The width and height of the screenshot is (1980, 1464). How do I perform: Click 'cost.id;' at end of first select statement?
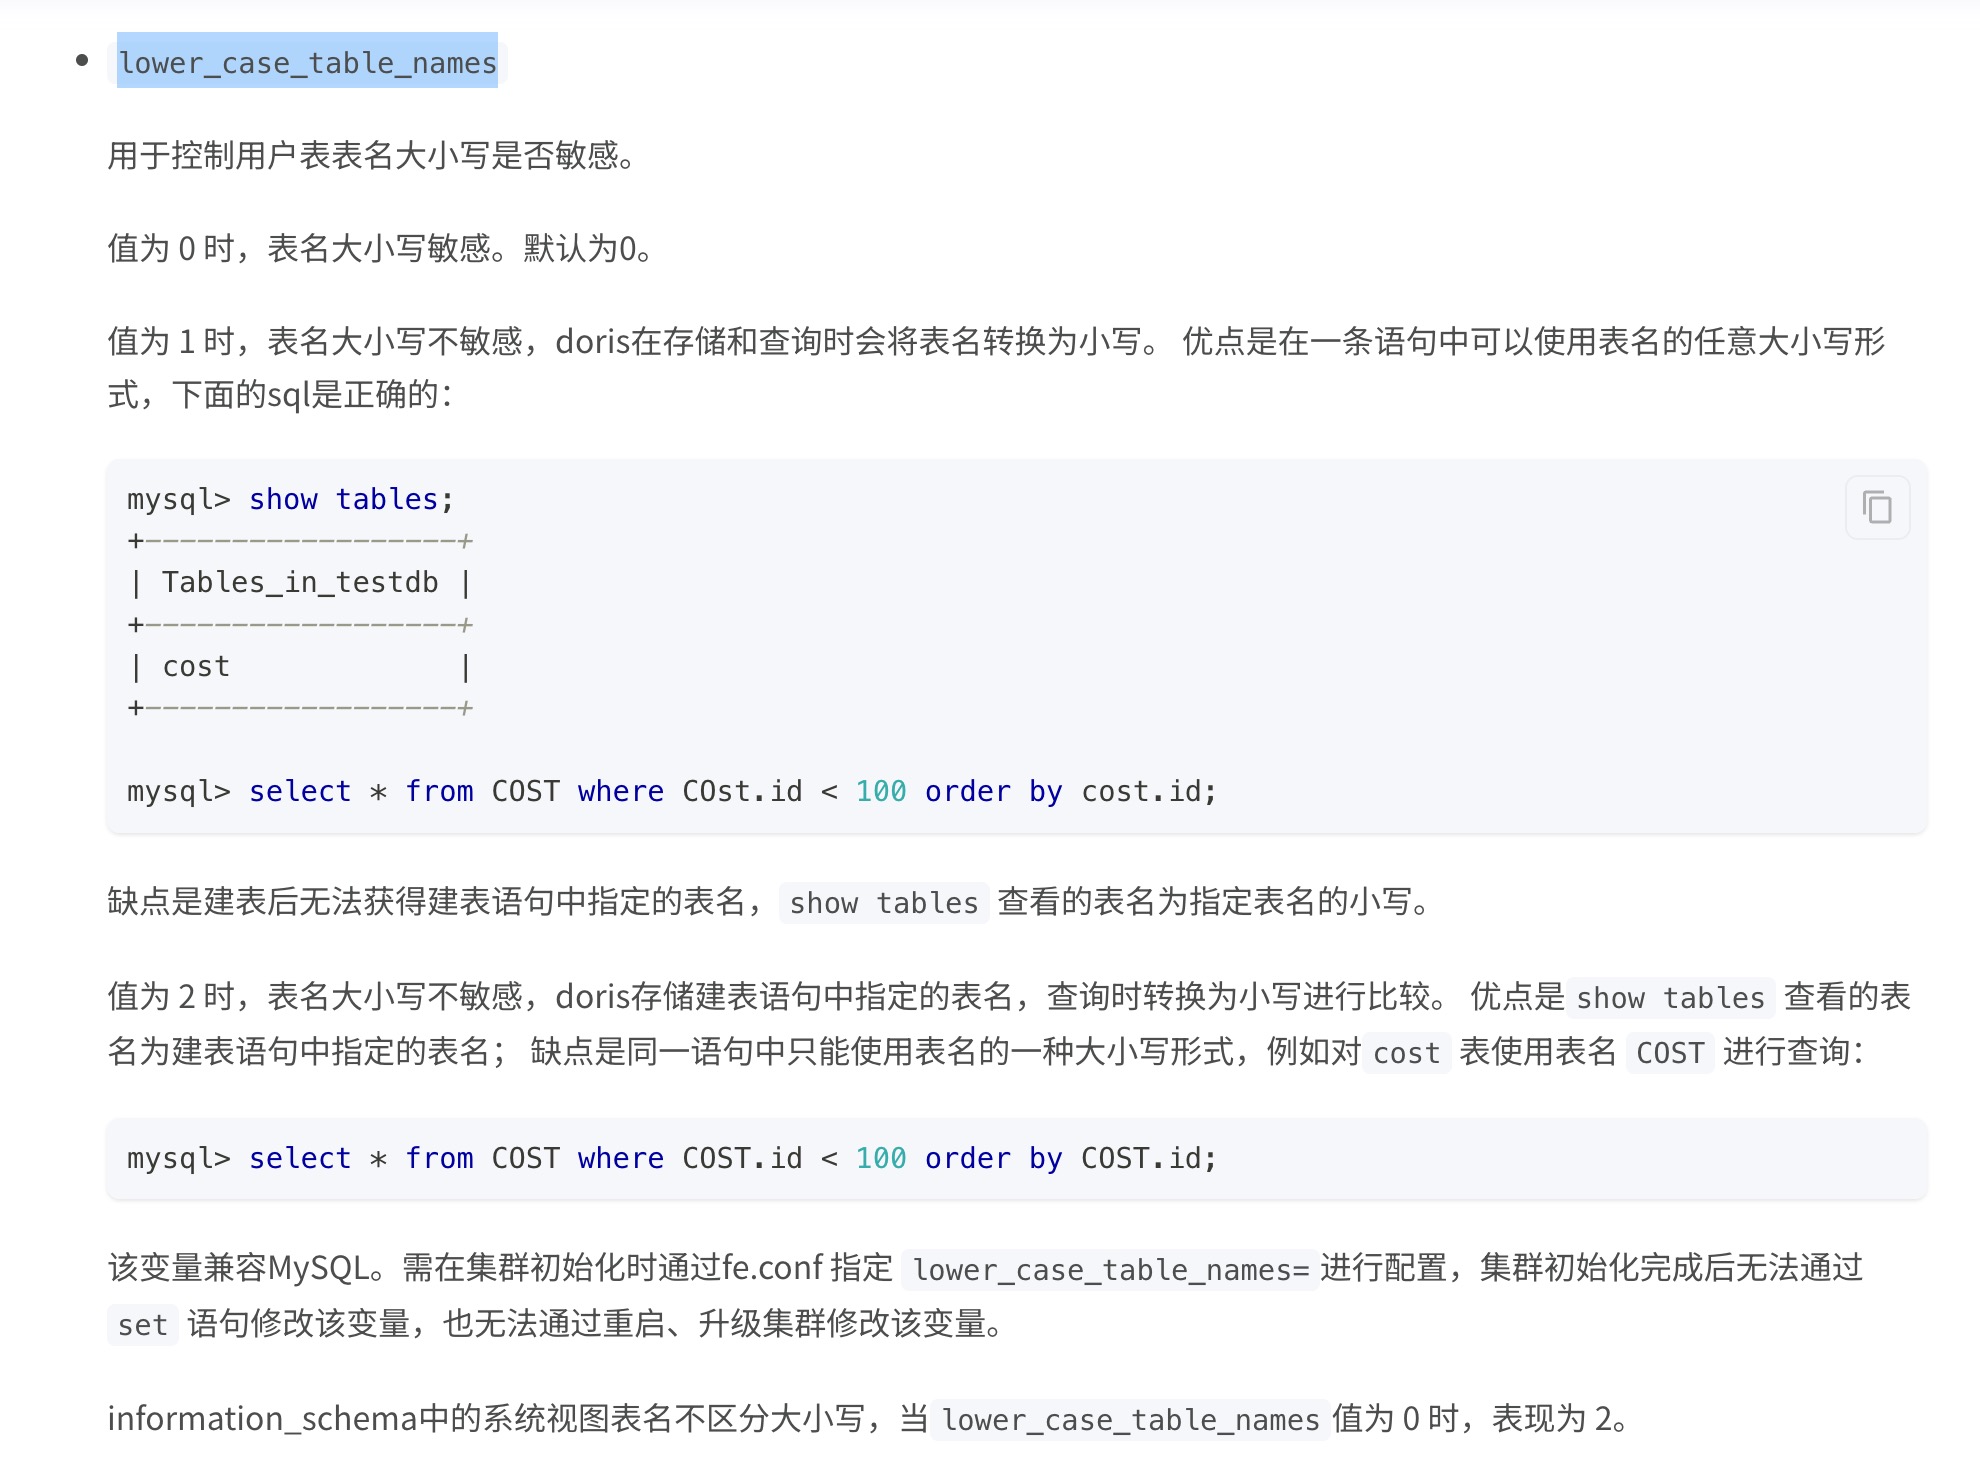pyautogui.click(x=1149, y=791)
